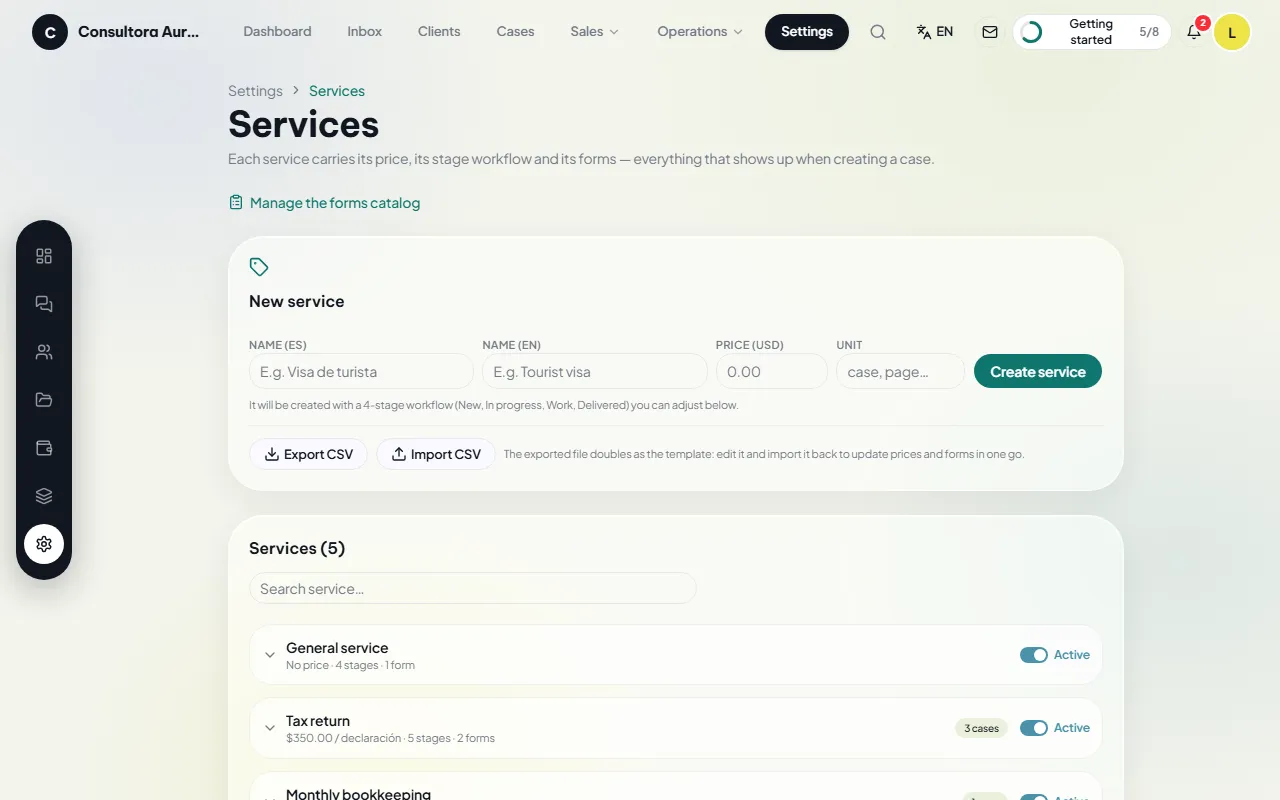Switch language with the EN translate icon
Viewport: 1280px width, 800px height.
pos(935,32)
